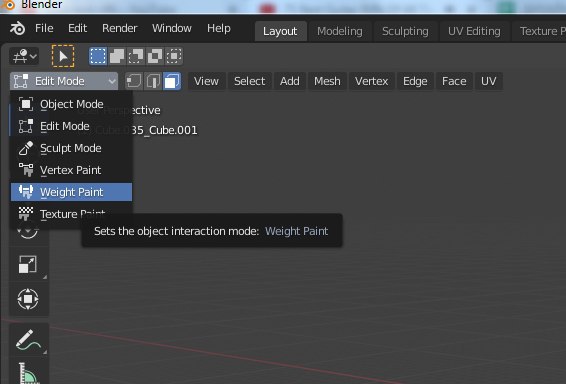The width and height of the screenshot is (566, 384).
Task: Enable vertex select mode
Action: pos(134,81)
